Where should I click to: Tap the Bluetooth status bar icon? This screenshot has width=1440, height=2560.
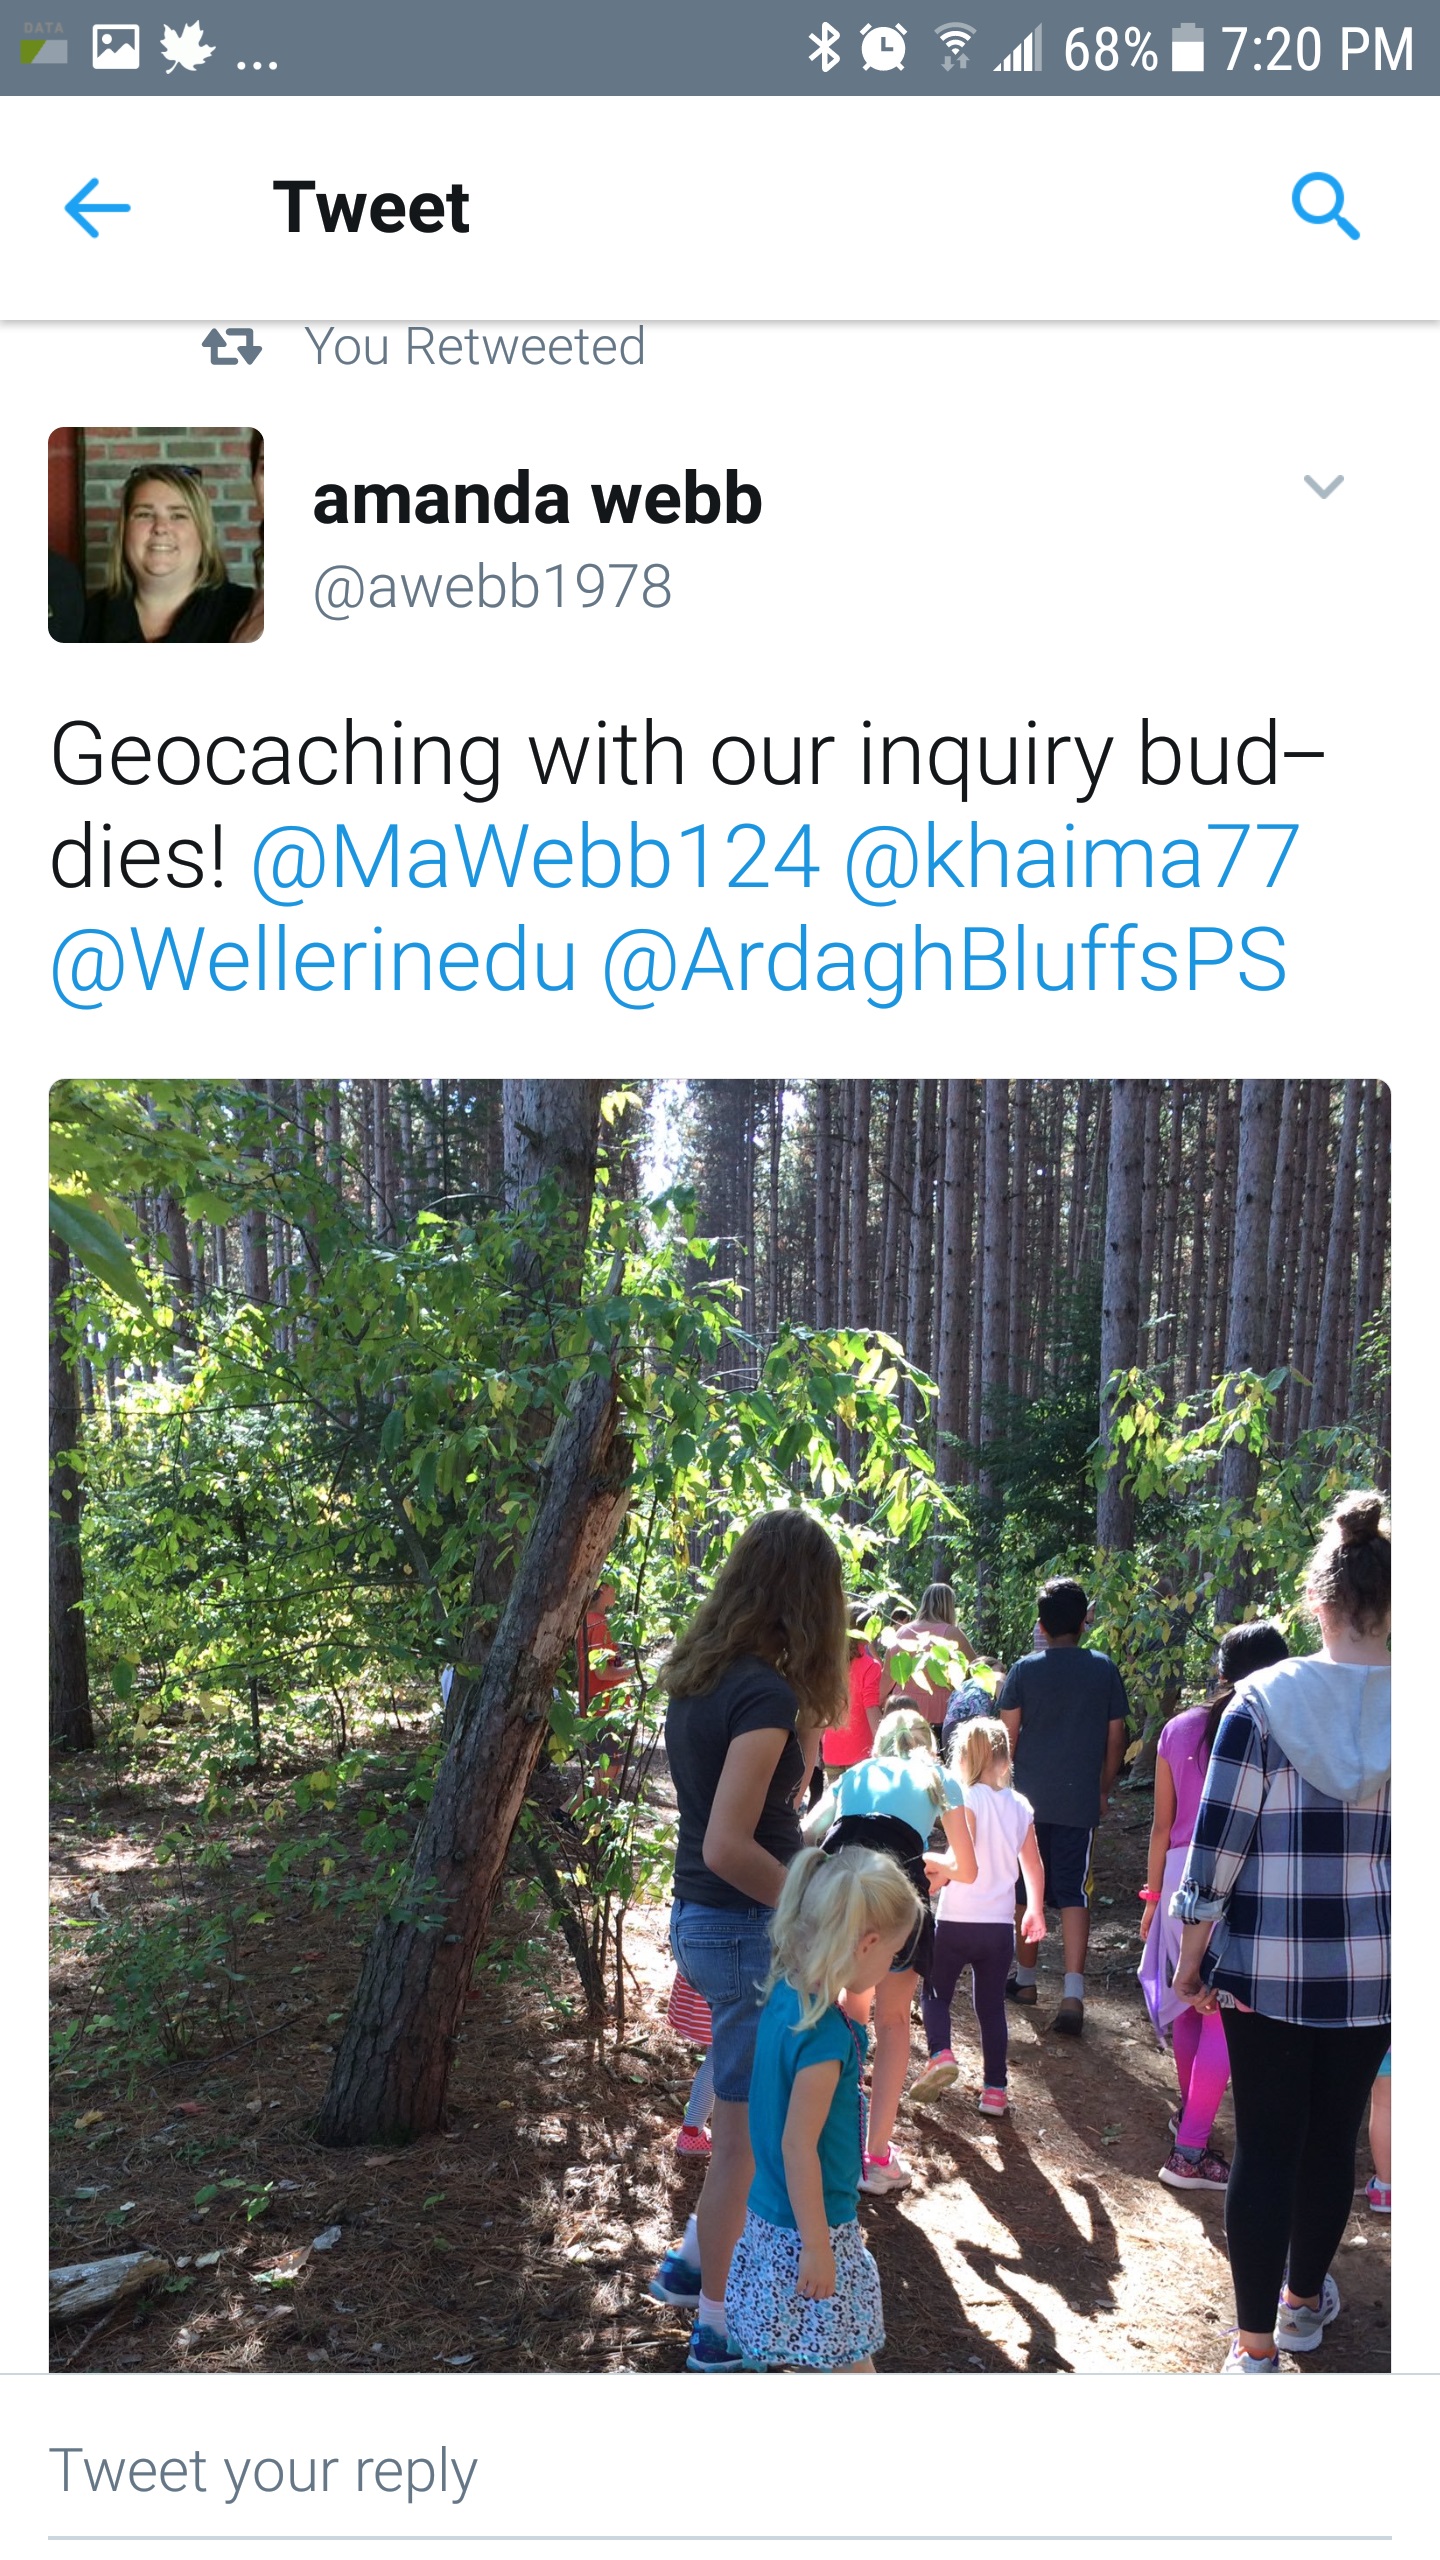coord(824,48)
